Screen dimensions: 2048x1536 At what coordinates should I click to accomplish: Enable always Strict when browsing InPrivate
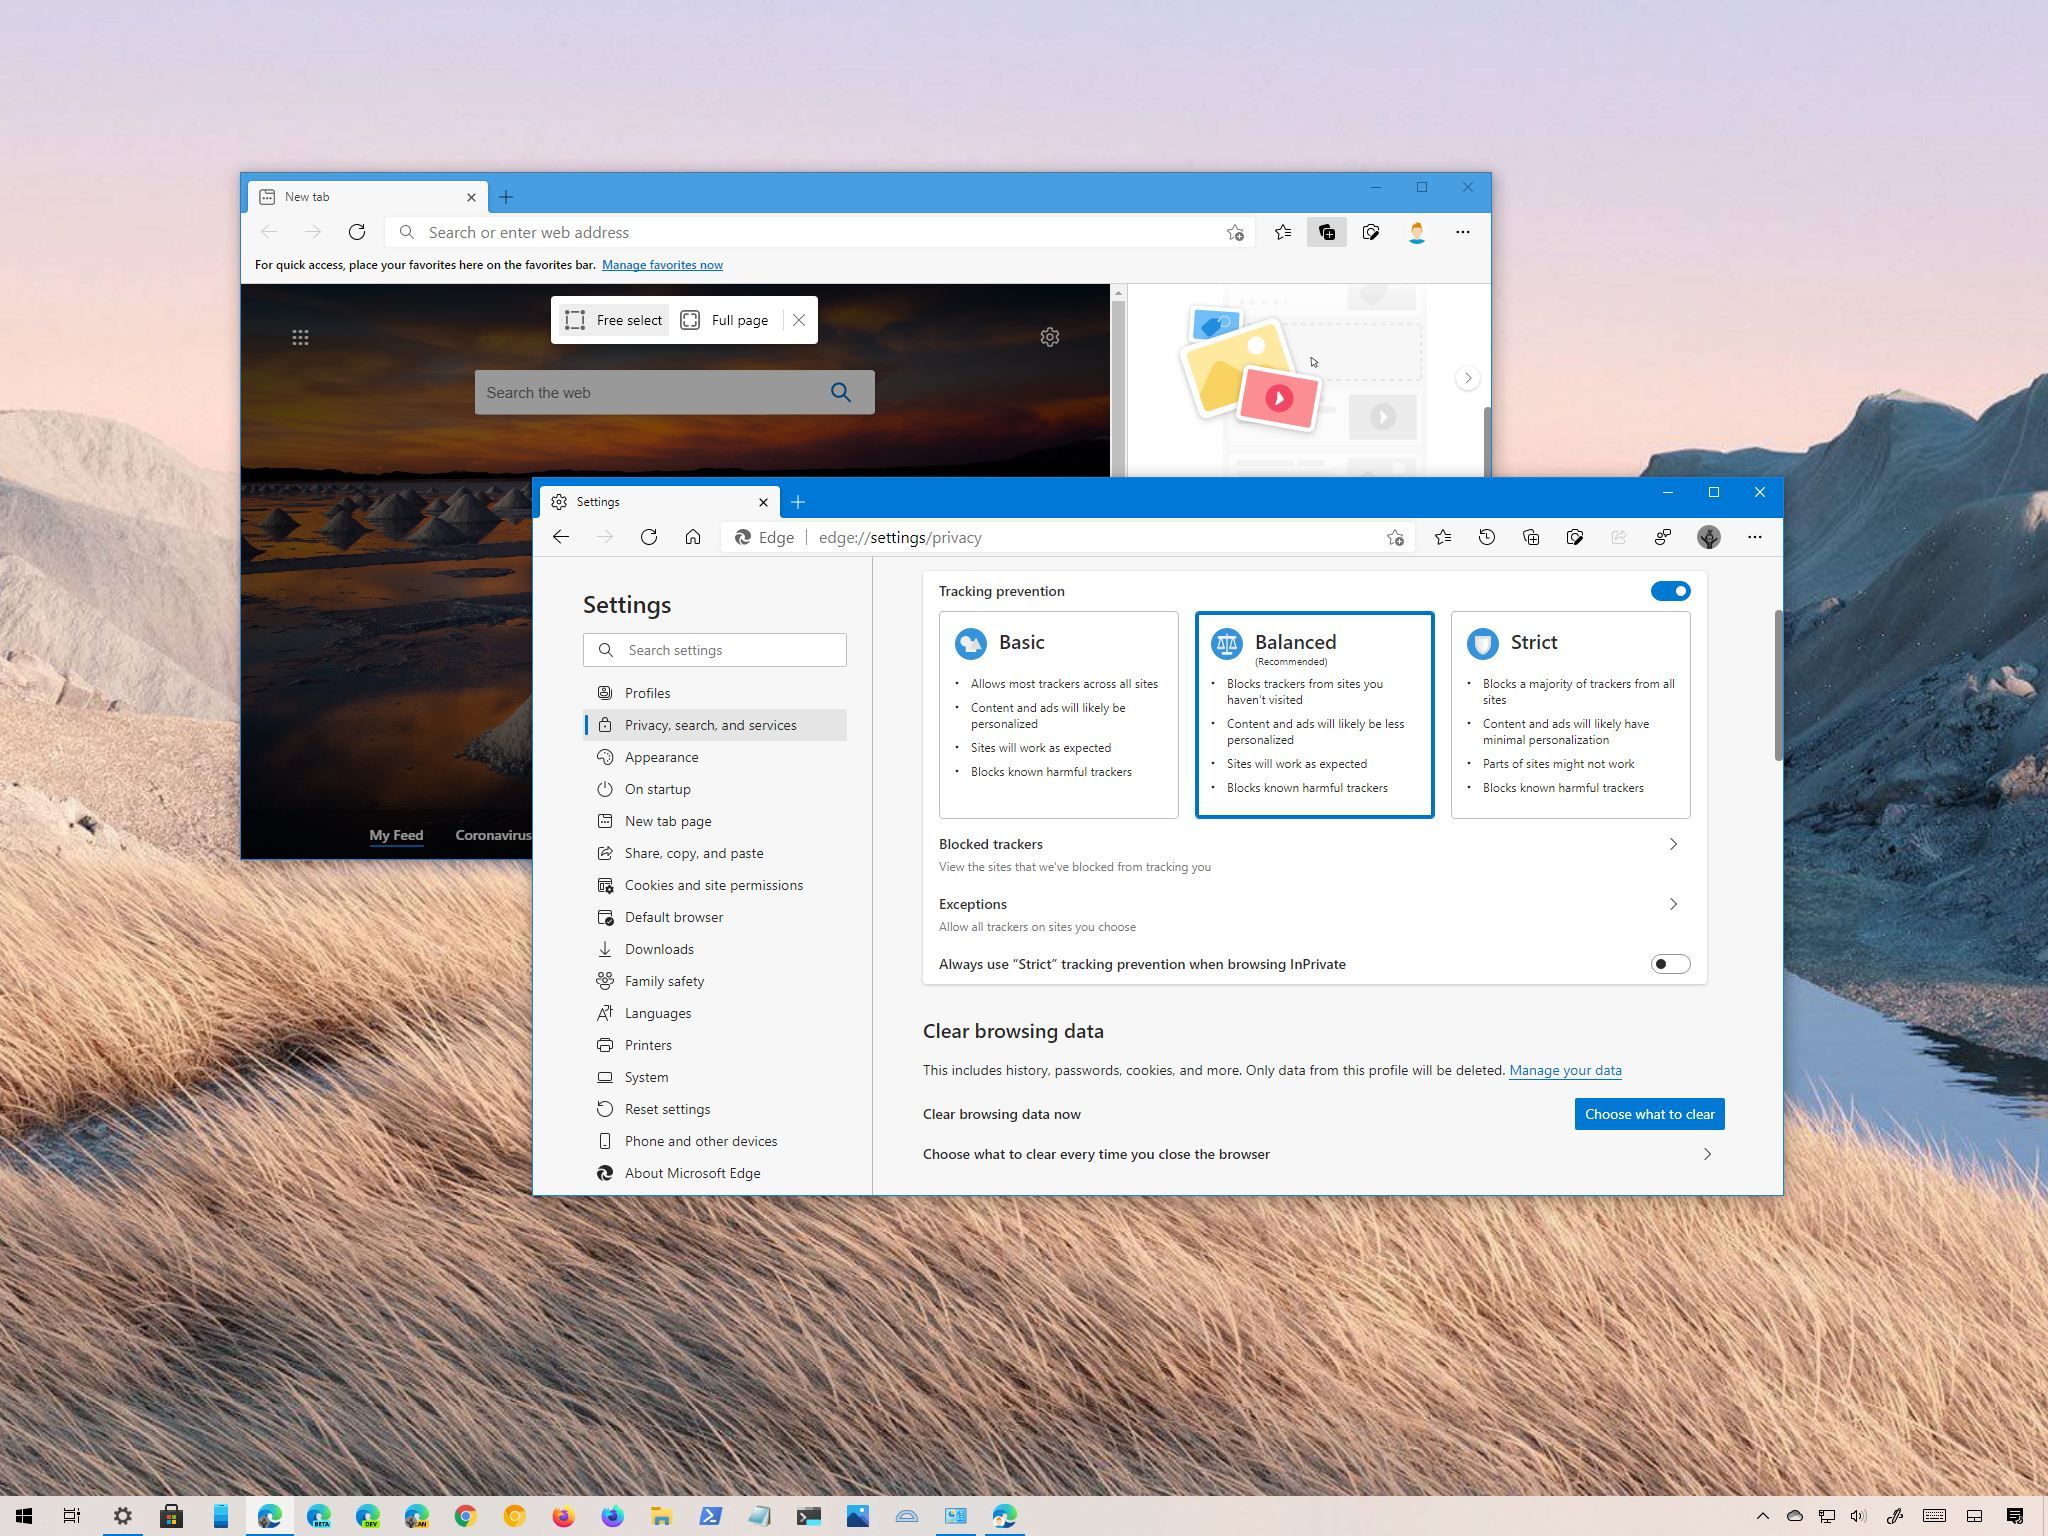pos(1670,964)
